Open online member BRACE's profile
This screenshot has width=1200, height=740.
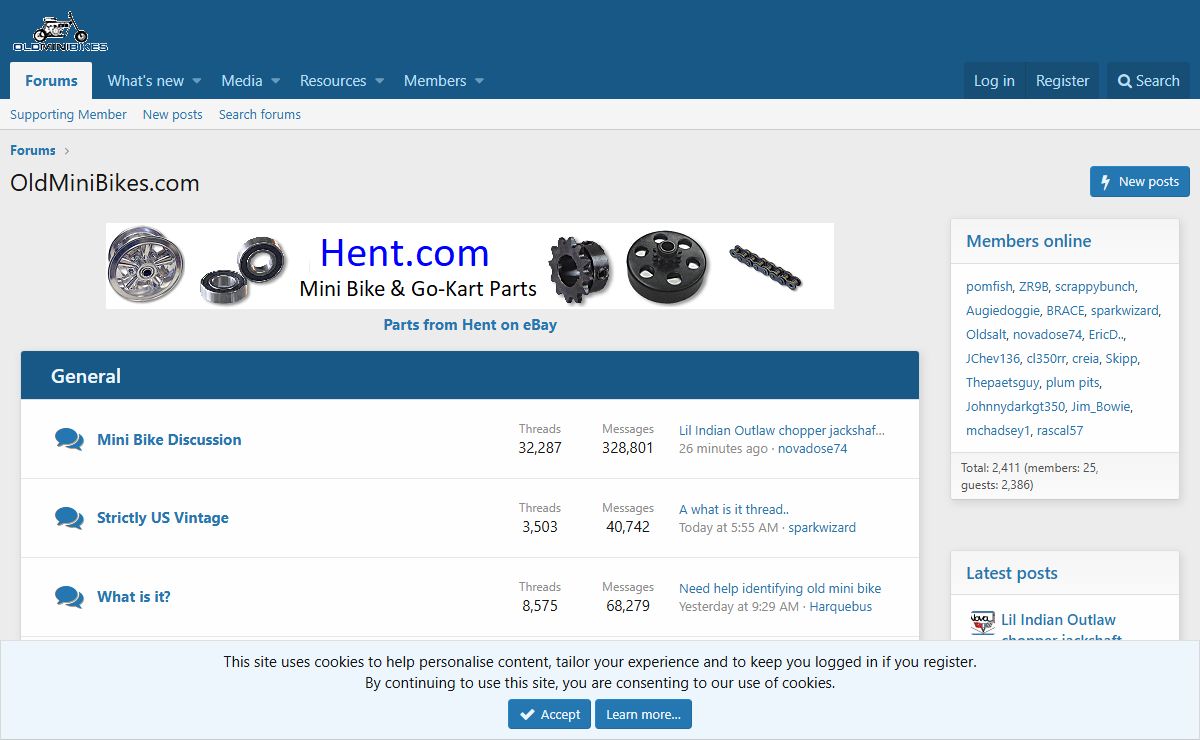pos(1066,311)
